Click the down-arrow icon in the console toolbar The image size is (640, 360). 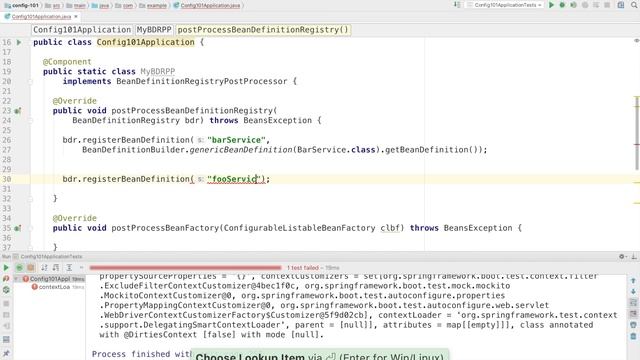click(633, 291)
